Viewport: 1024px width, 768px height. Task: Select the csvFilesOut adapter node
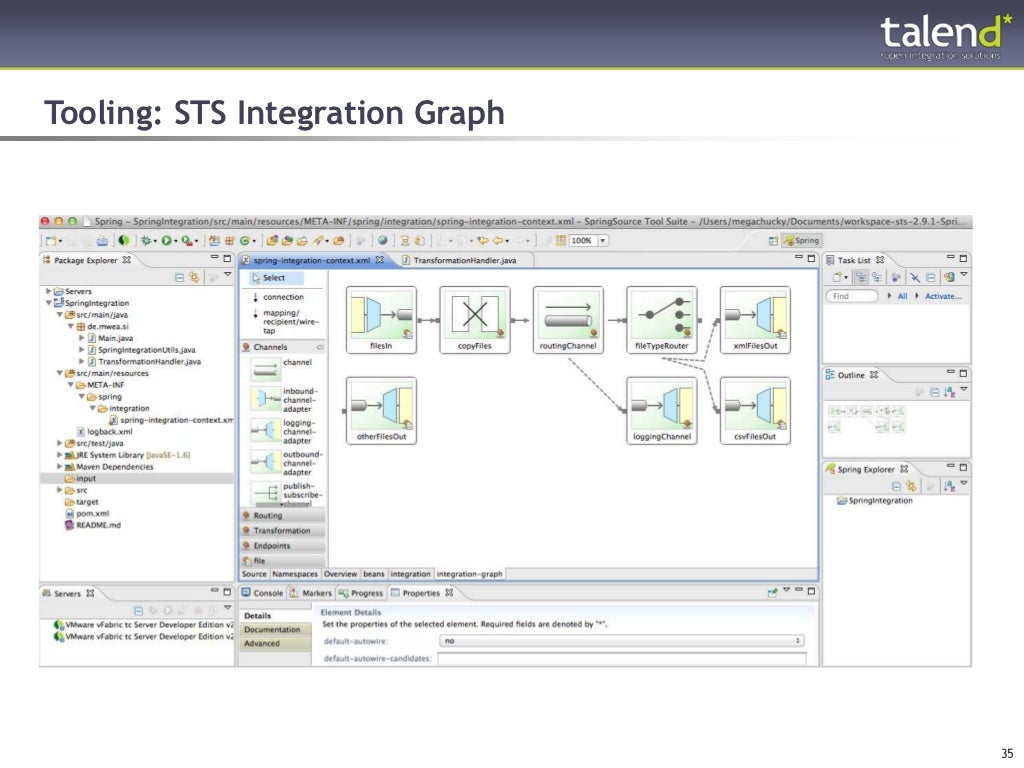click(756, 411)
